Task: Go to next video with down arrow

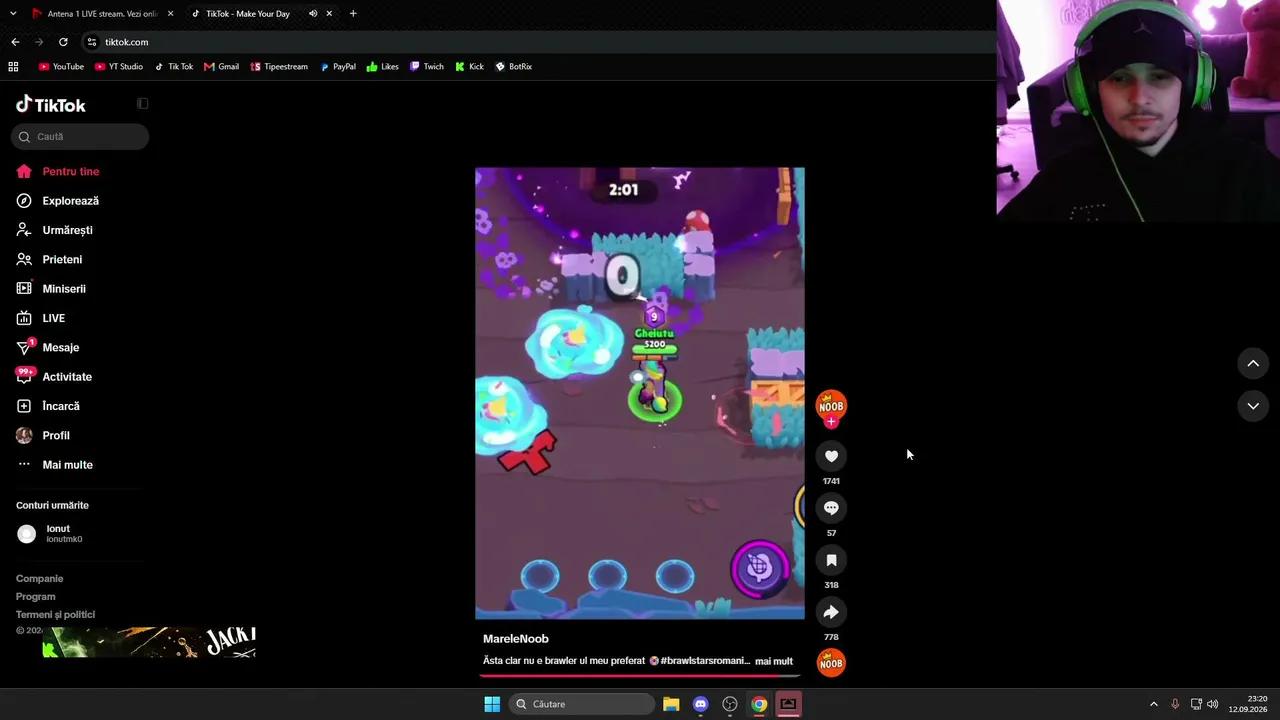Action: [x=1253, y=406]
